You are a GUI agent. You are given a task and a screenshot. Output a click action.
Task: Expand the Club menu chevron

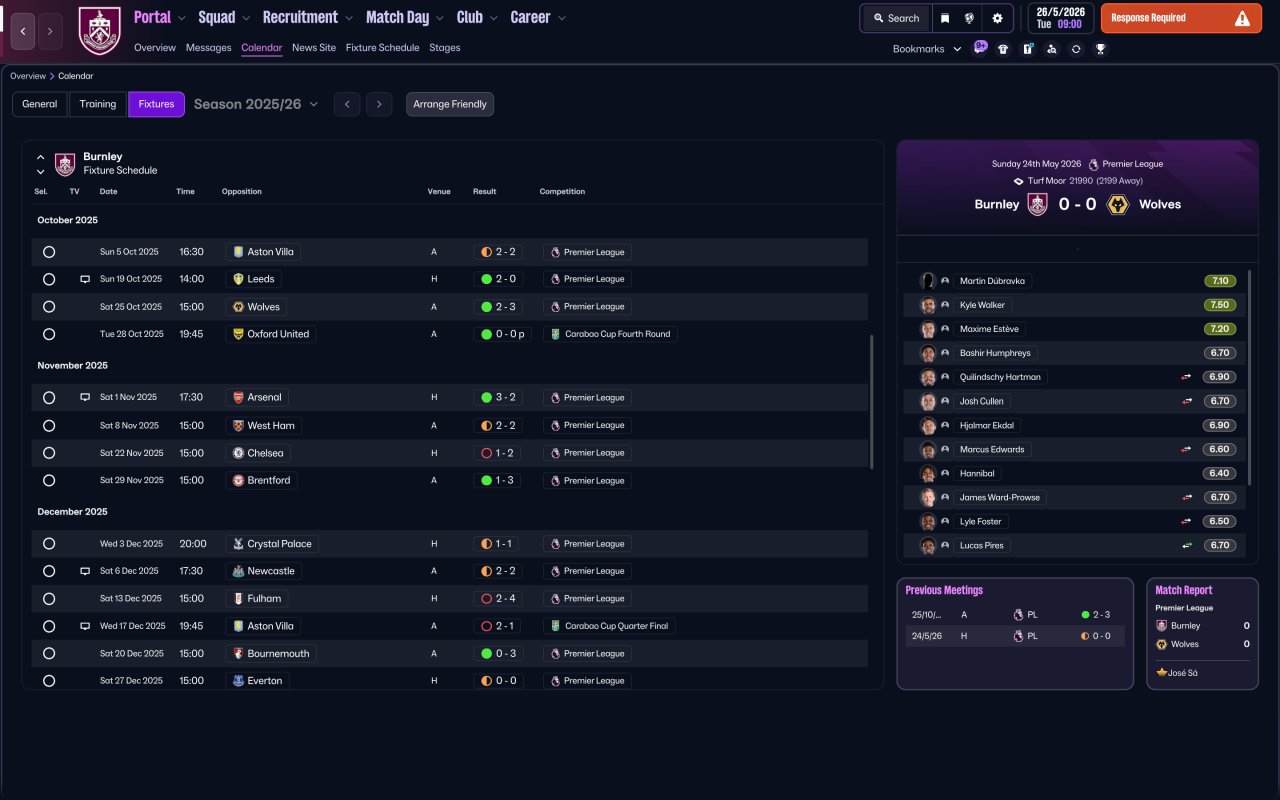(x=493, y=18)
